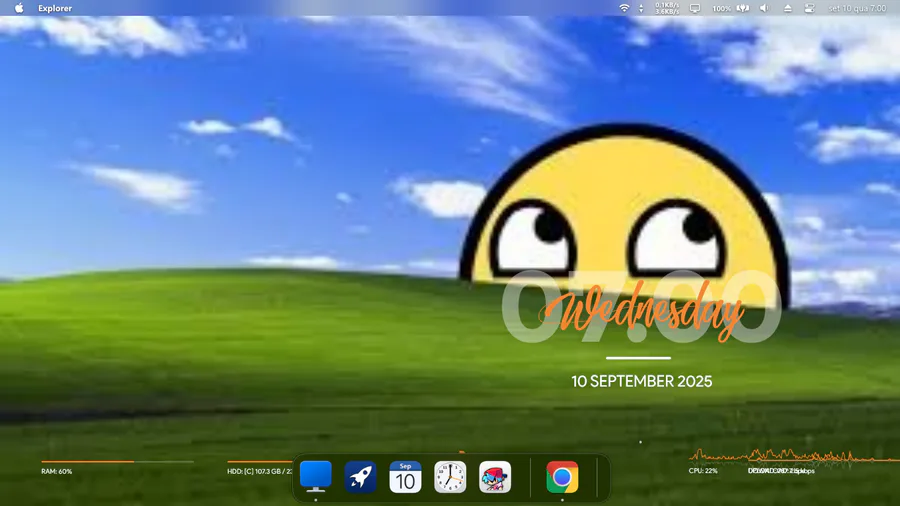Click the CPU: 22% label
Viewport: 900px width, 506px height.
[703, 470]
